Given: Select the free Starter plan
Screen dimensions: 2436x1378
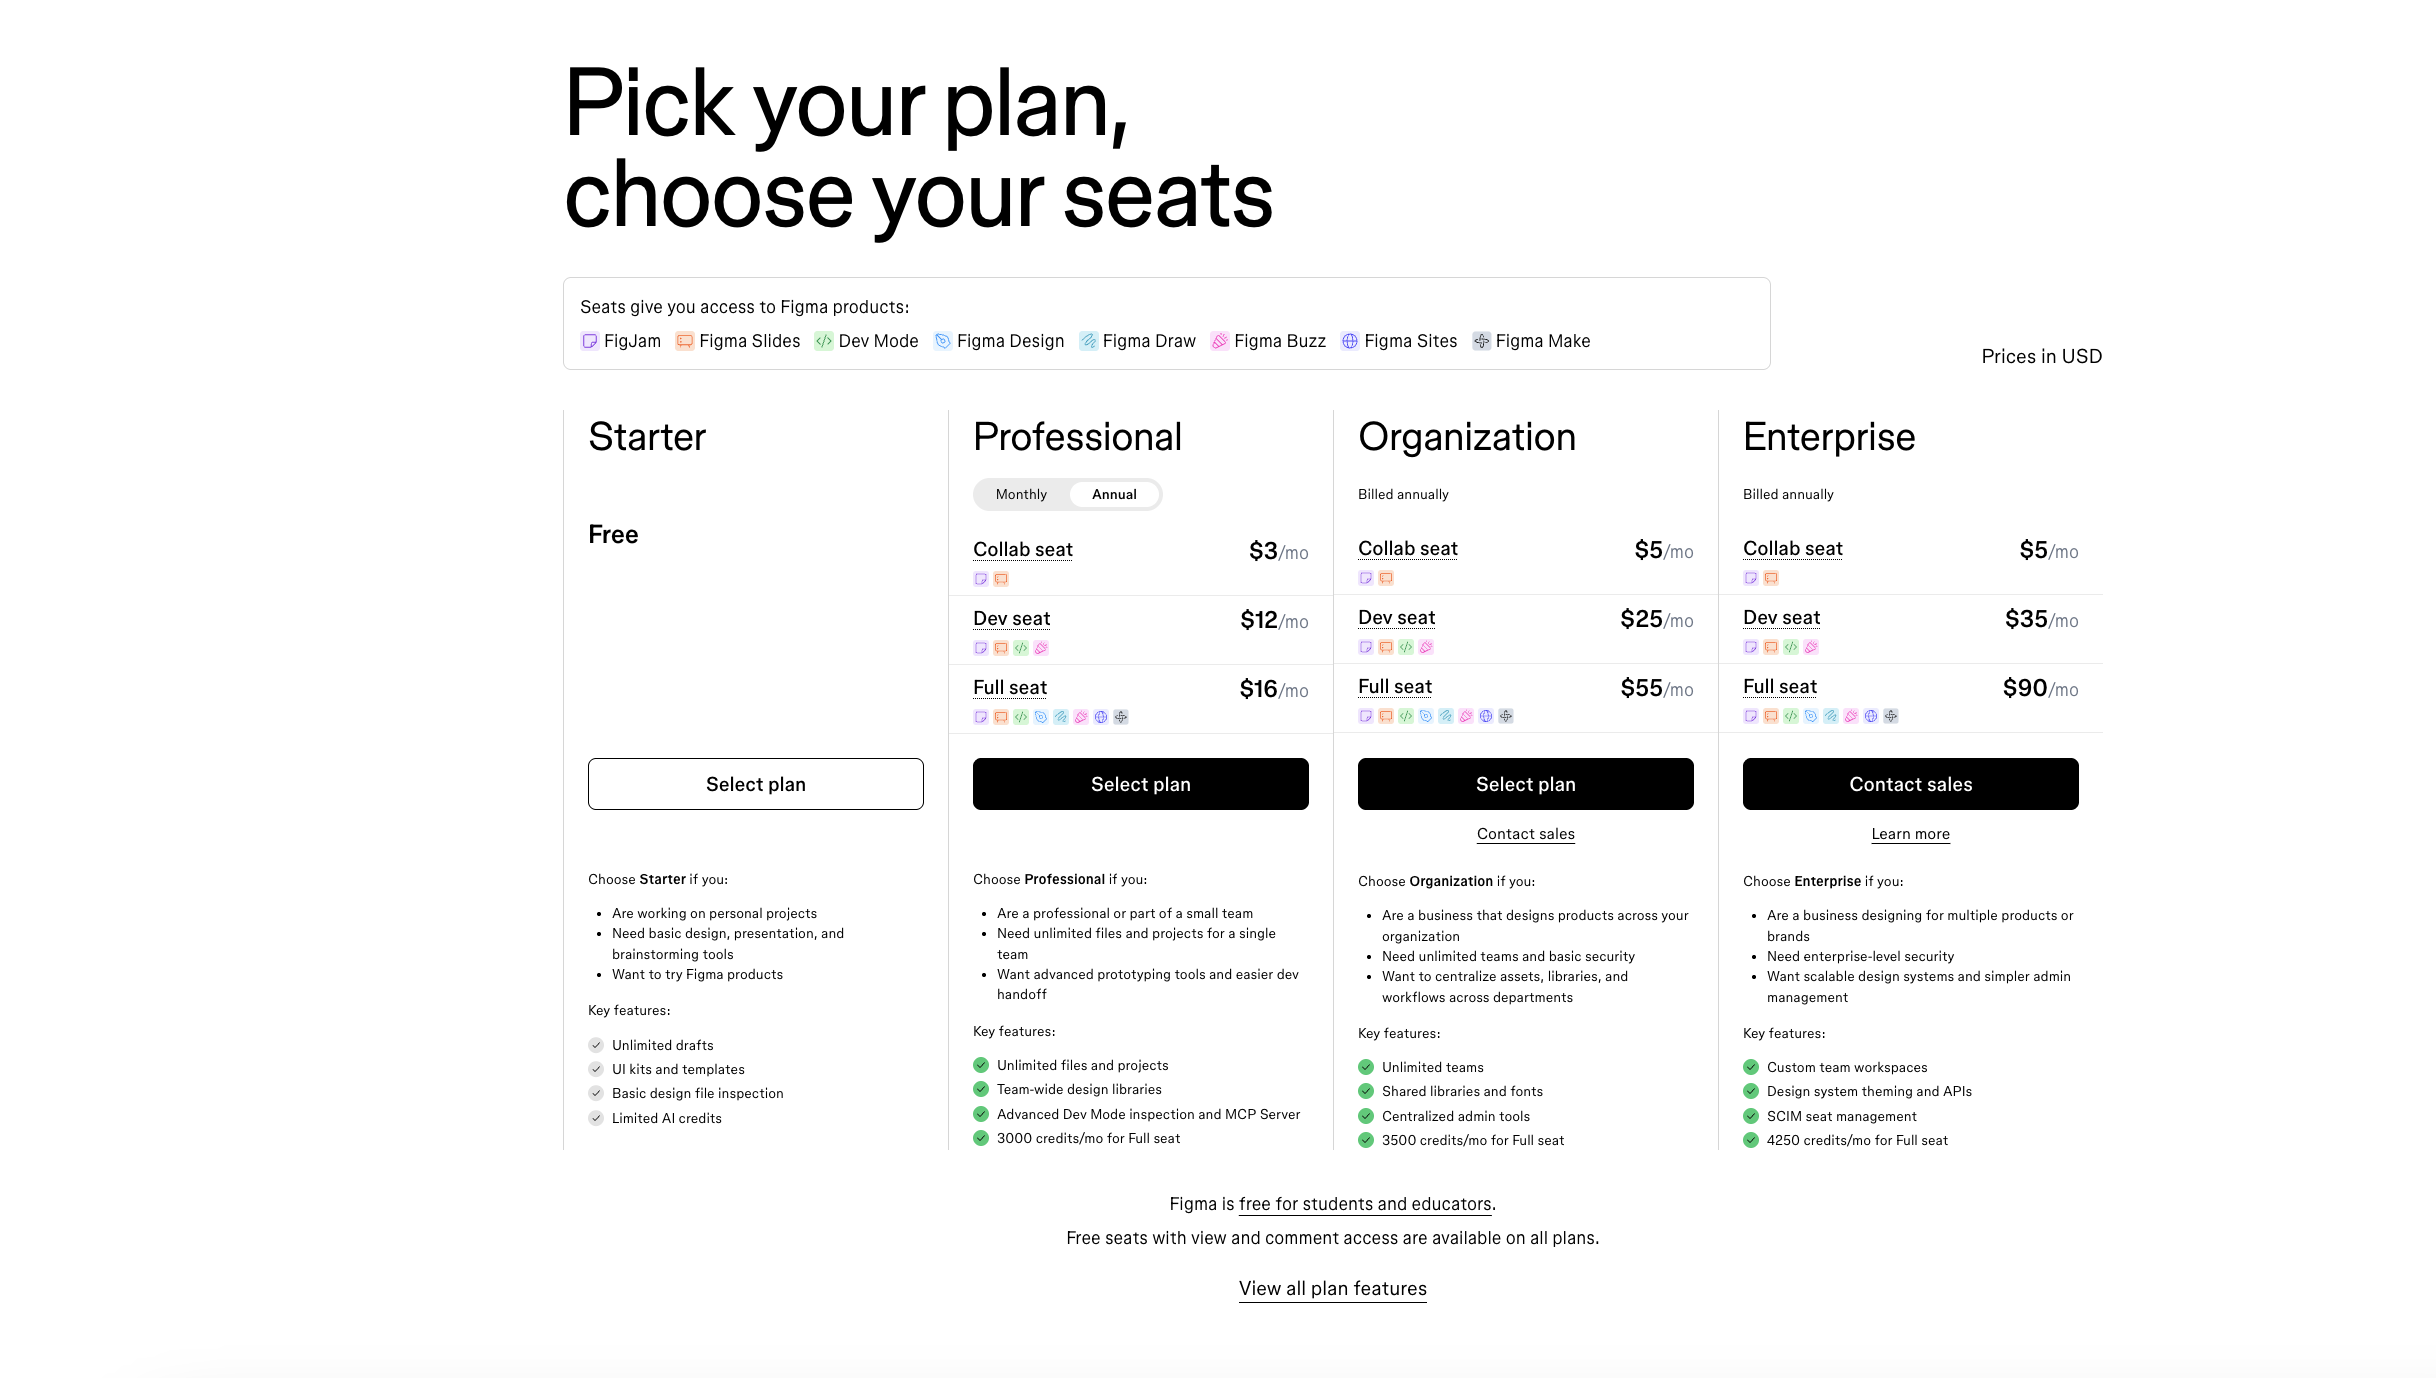Looking at the screenshot, I should click(x=755, y=784).
